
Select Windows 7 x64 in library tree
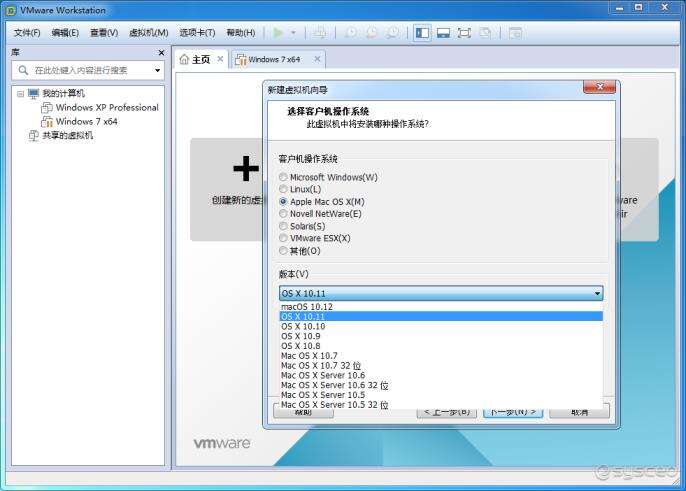tap(87, 122)
